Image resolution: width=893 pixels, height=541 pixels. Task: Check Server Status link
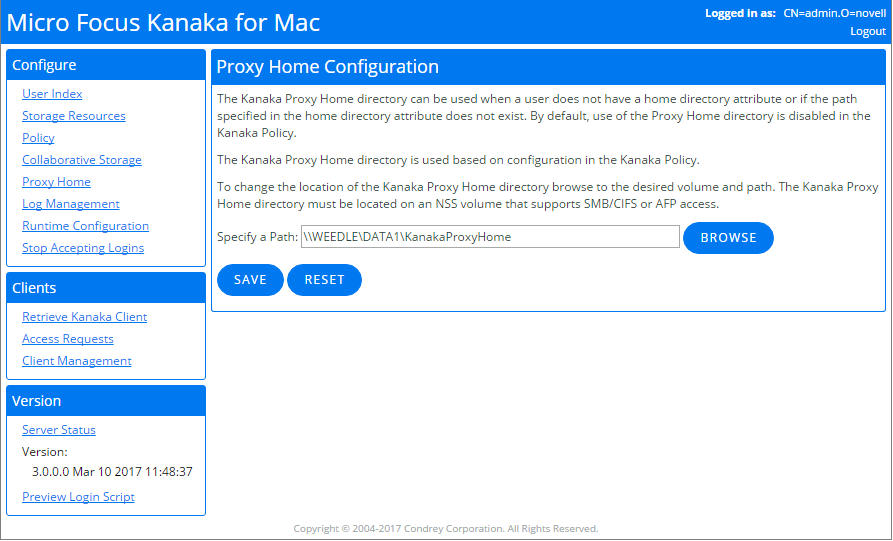[x=59, y=430]
